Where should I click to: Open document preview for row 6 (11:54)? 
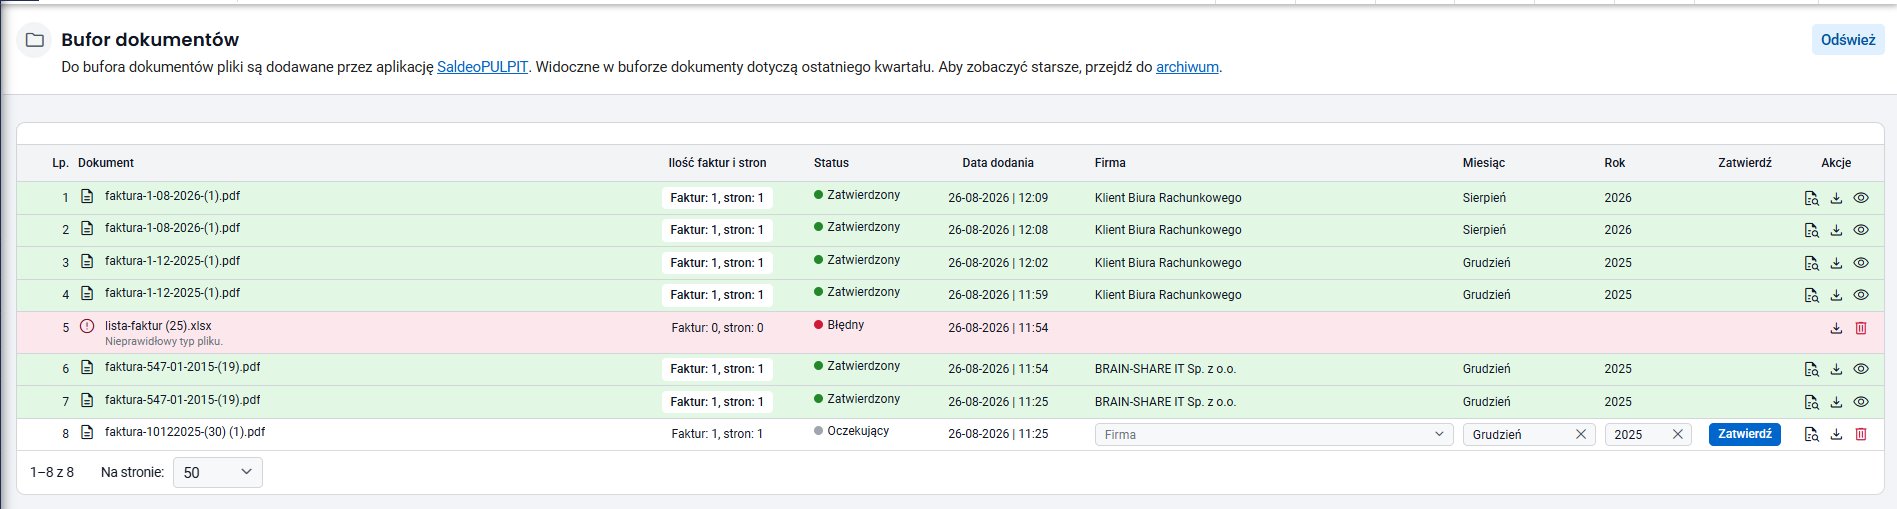click(1811, 369)
